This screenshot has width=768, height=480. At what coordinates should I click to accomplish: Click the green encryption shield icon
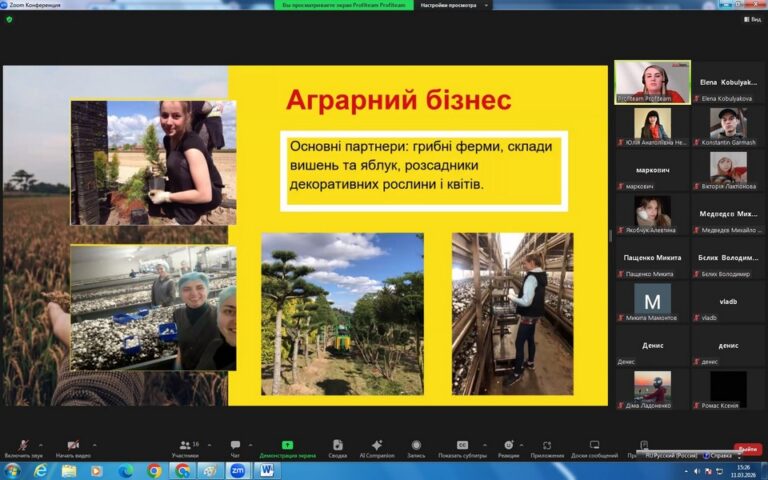(9, 19)
